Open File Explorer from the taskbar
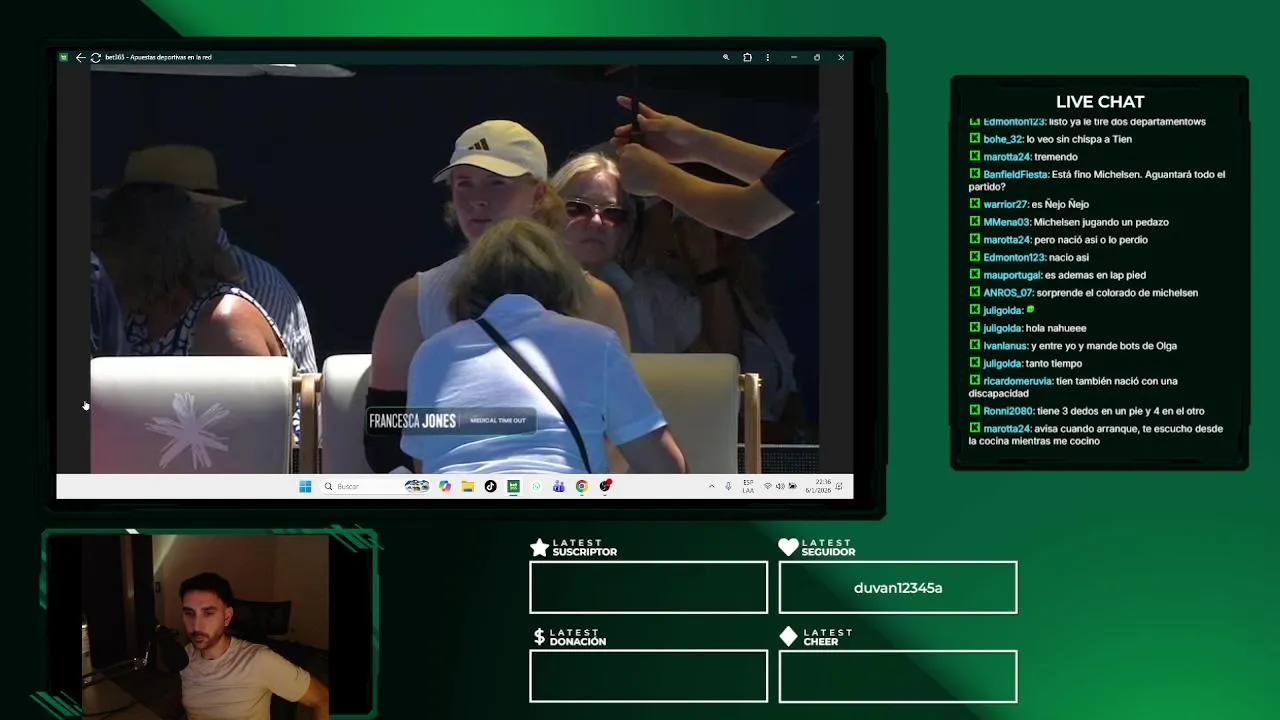This screenshot has width=1280, height=720. pos(468,486)
